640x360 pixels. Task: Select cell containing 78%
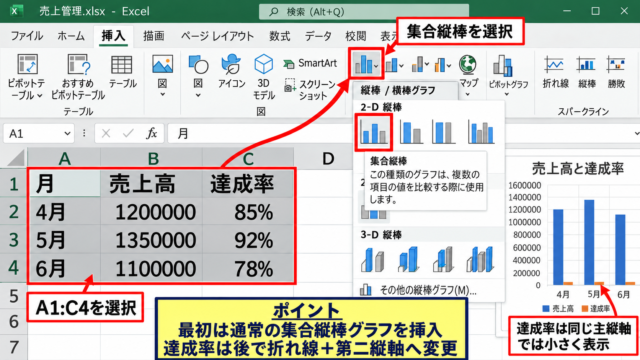tap(248, 268)
